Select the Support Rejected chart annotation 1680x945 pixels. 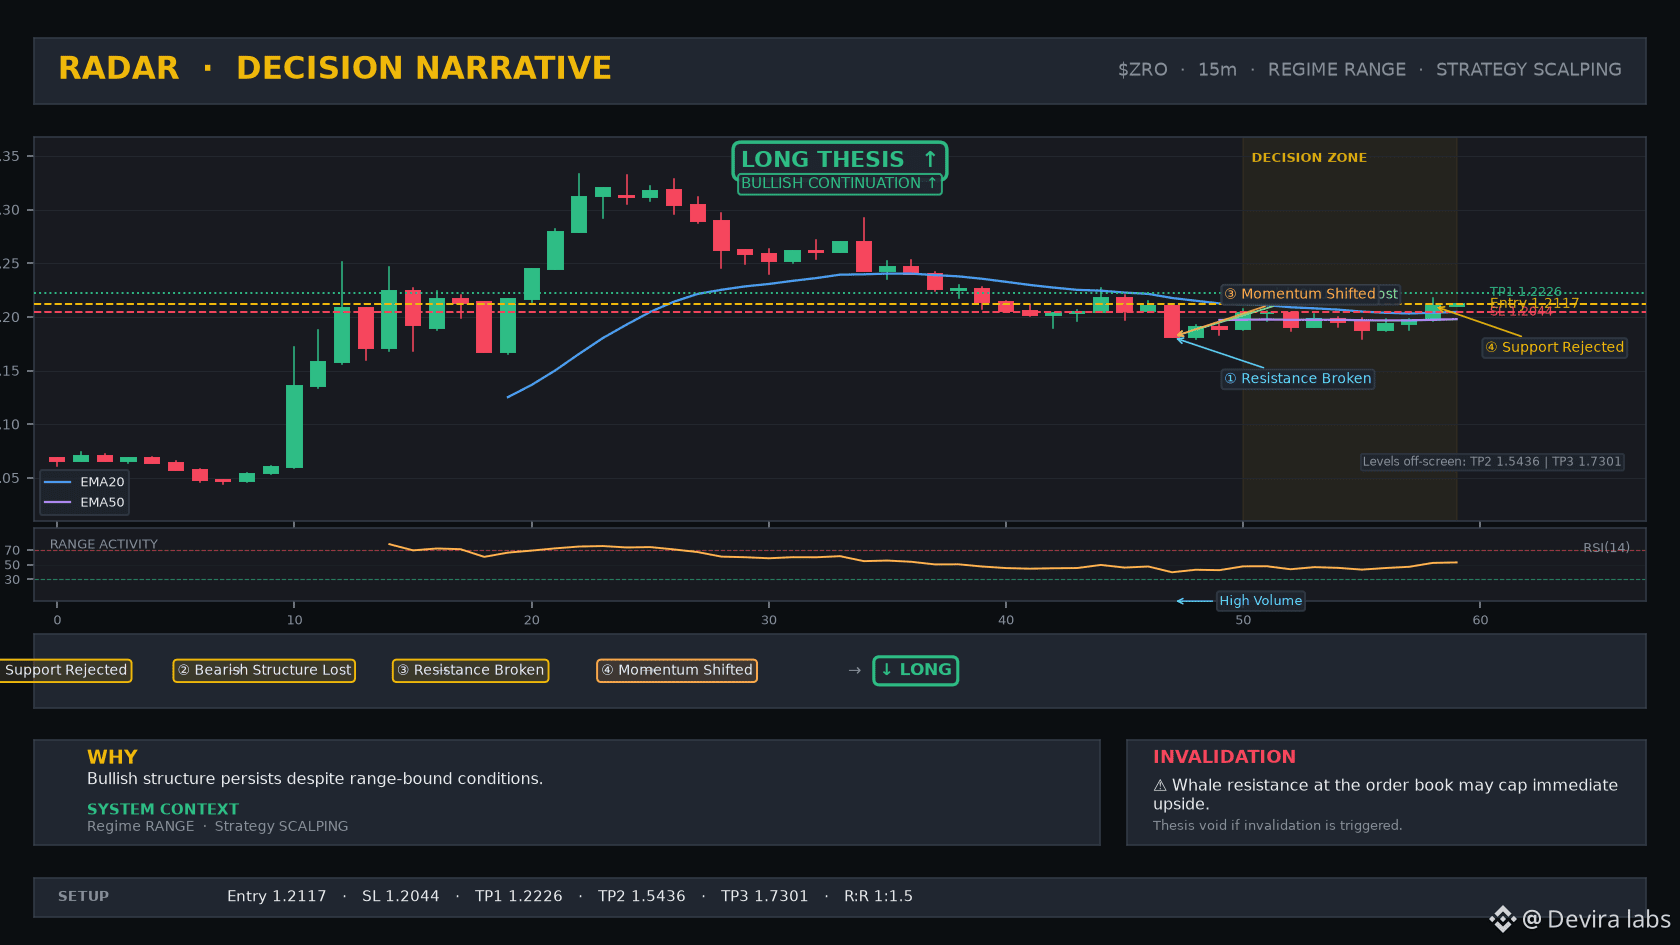(1555, 347)
